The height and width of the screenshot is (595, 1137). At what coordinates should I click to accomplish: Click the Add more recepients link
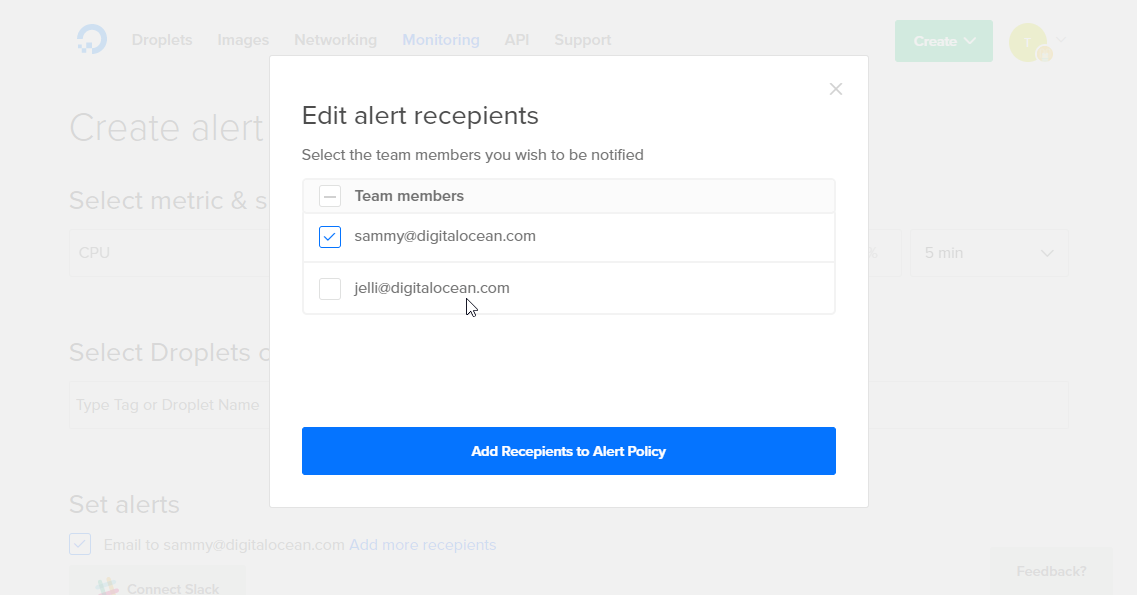tap(422, 545)
